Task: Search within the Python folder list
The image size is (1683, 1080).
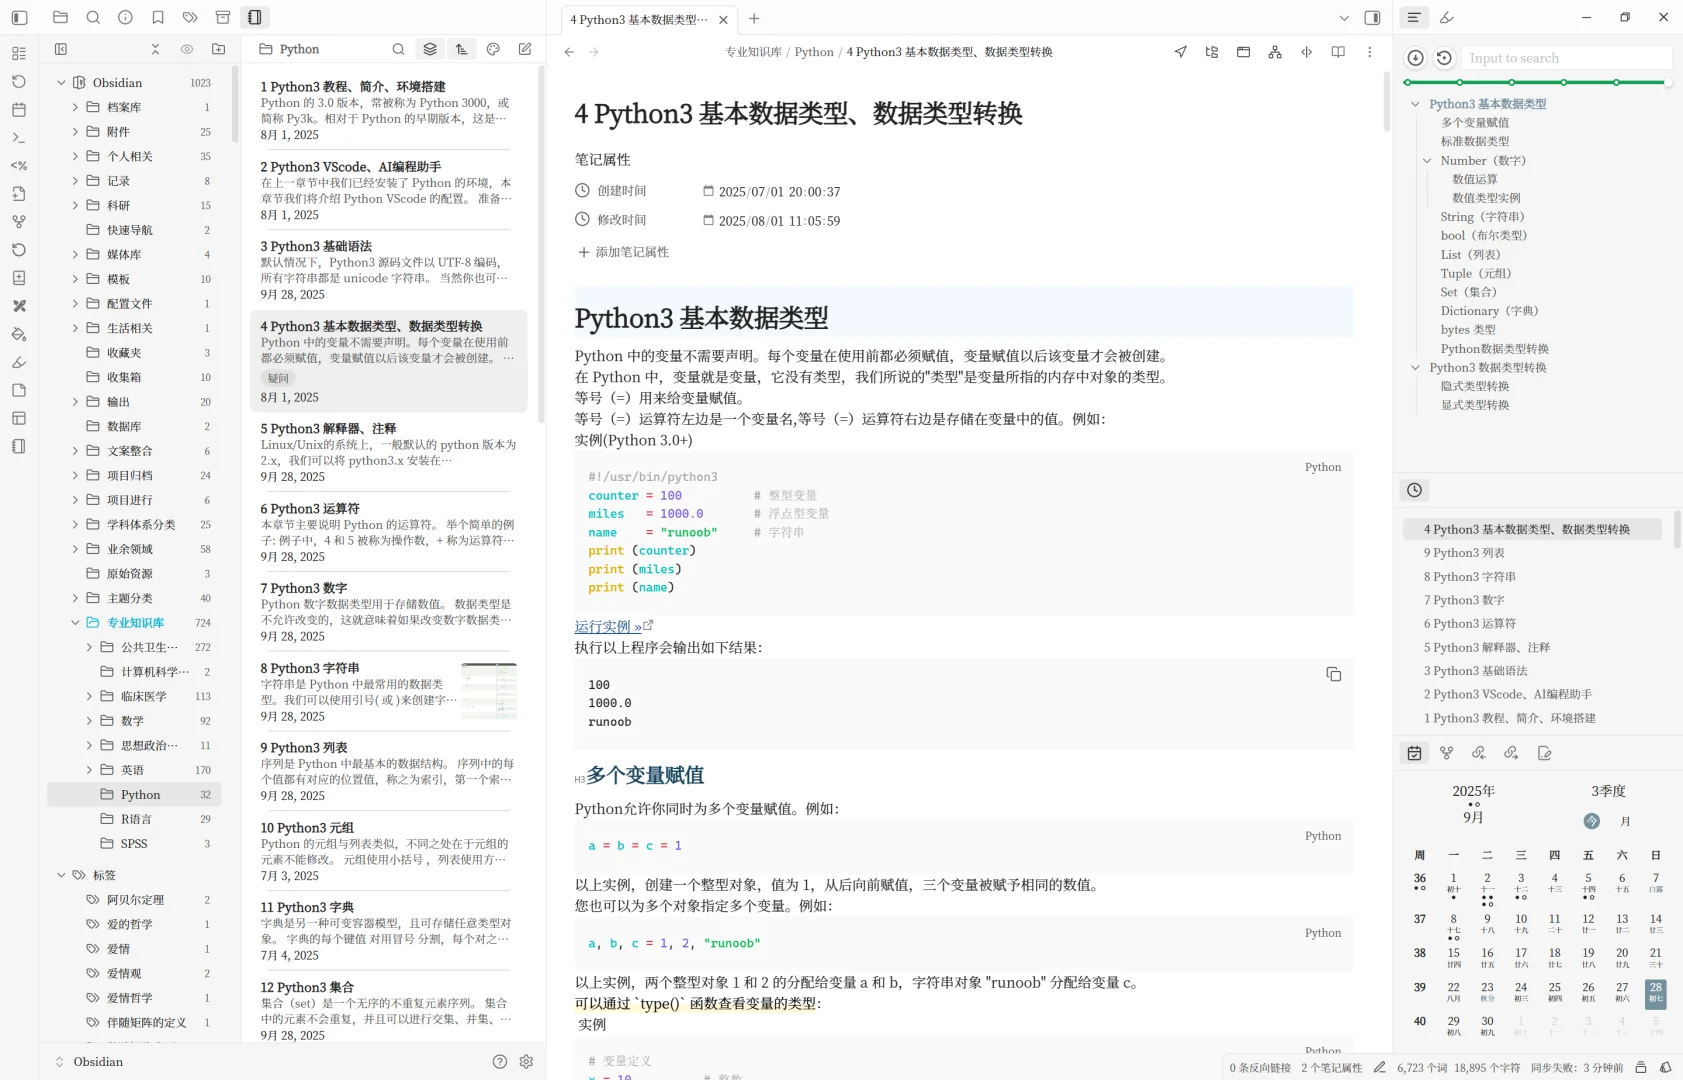Action: pos(398,49)
